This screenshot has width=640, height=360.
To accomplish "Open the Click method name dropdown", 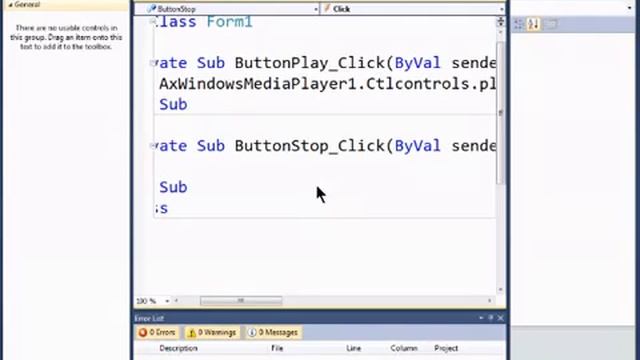I will tap(502, 9).
